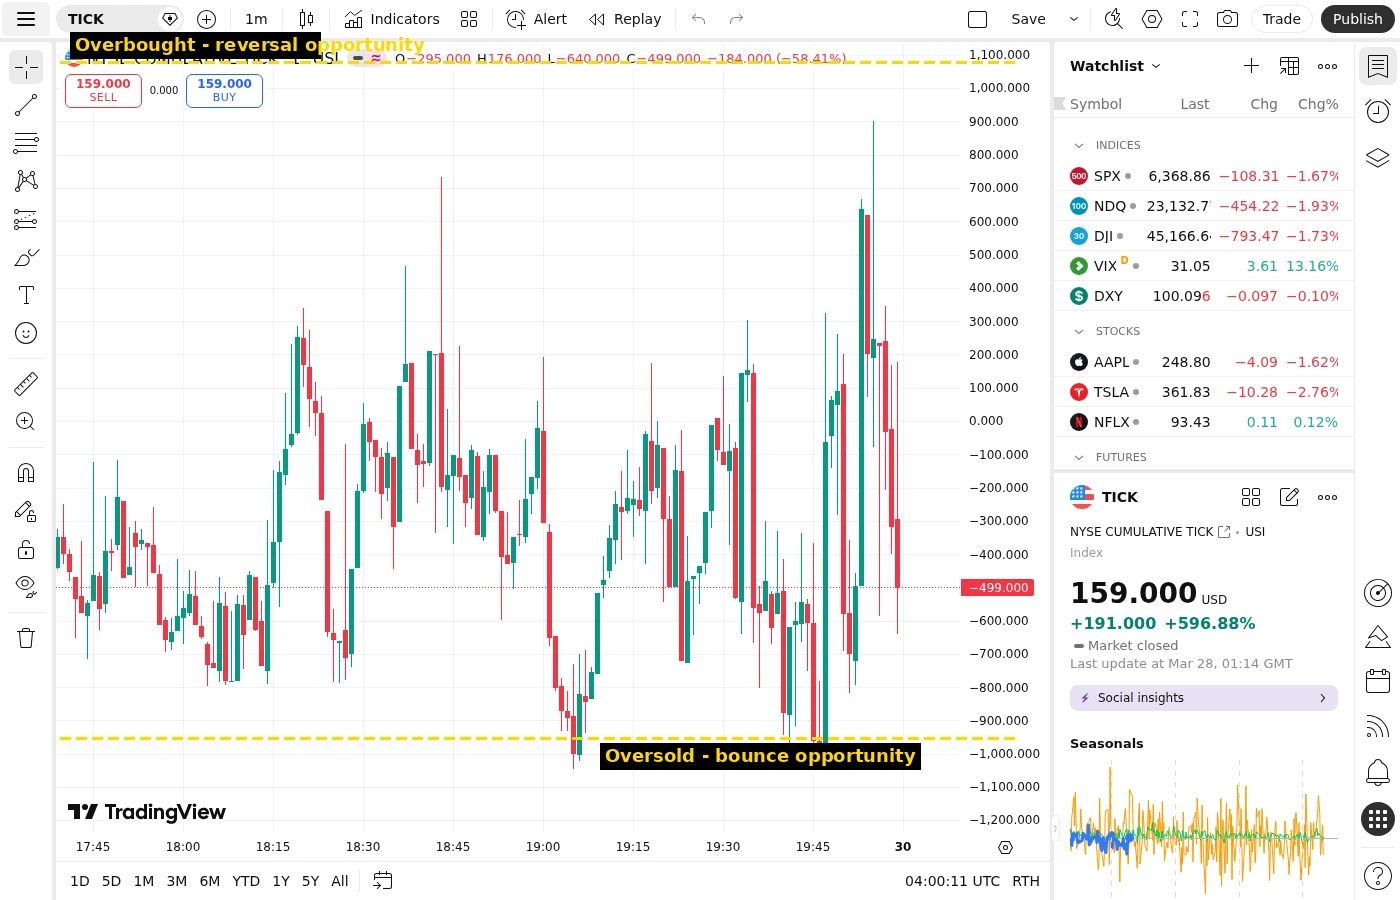Select TSLA in the watchlist
Screen dimensions: 1400x900
click(x=1204, y=392)
